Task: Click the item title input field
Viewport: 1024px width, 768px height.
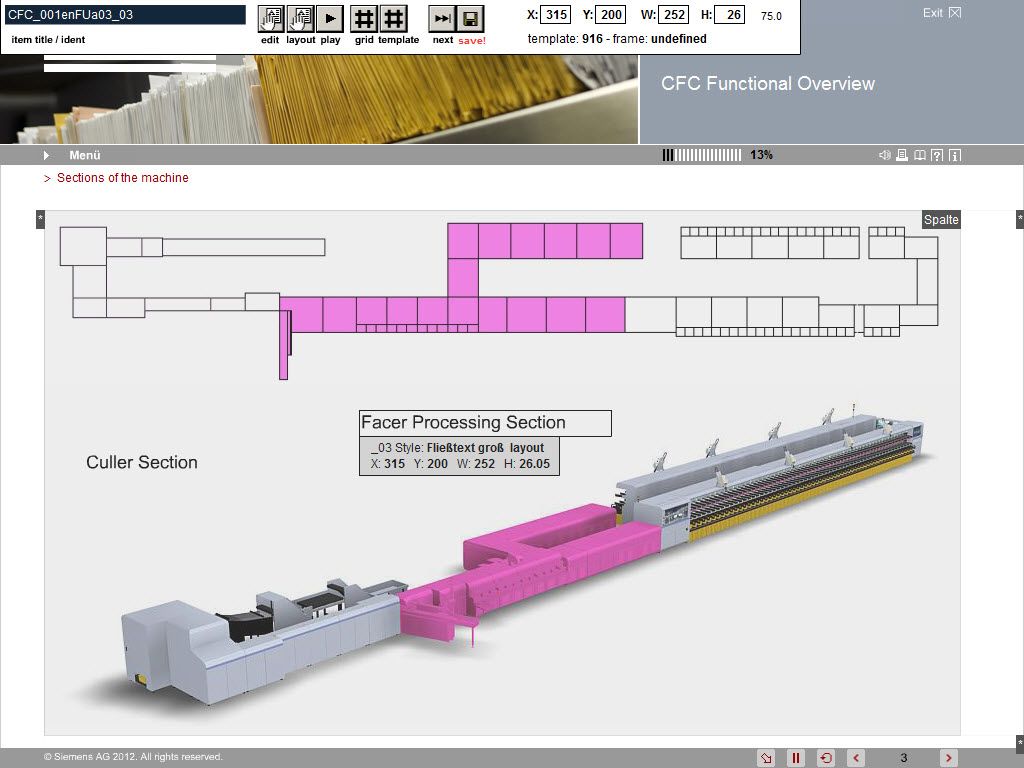Action: [x=125, y=15]
